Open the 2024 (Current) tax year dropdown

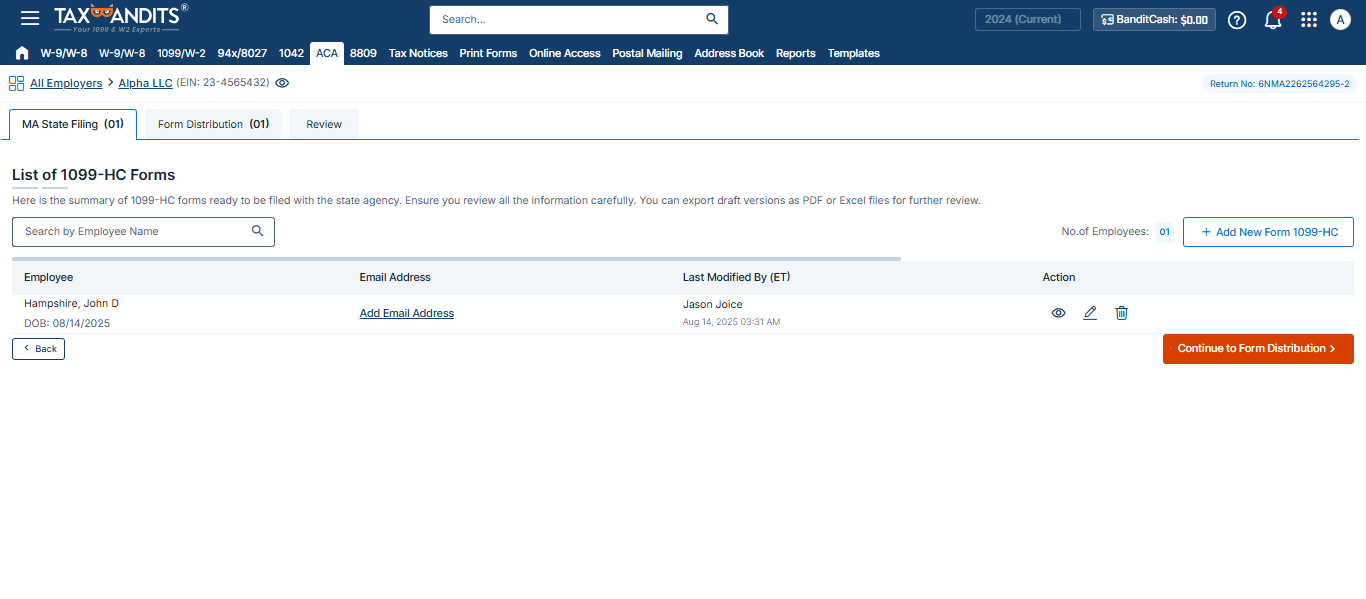click(1028, 19)
